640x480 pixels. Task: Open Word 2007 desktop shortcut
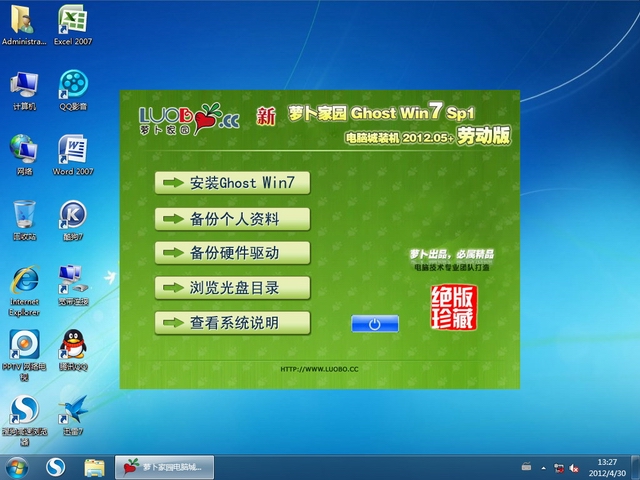(73, 155)
